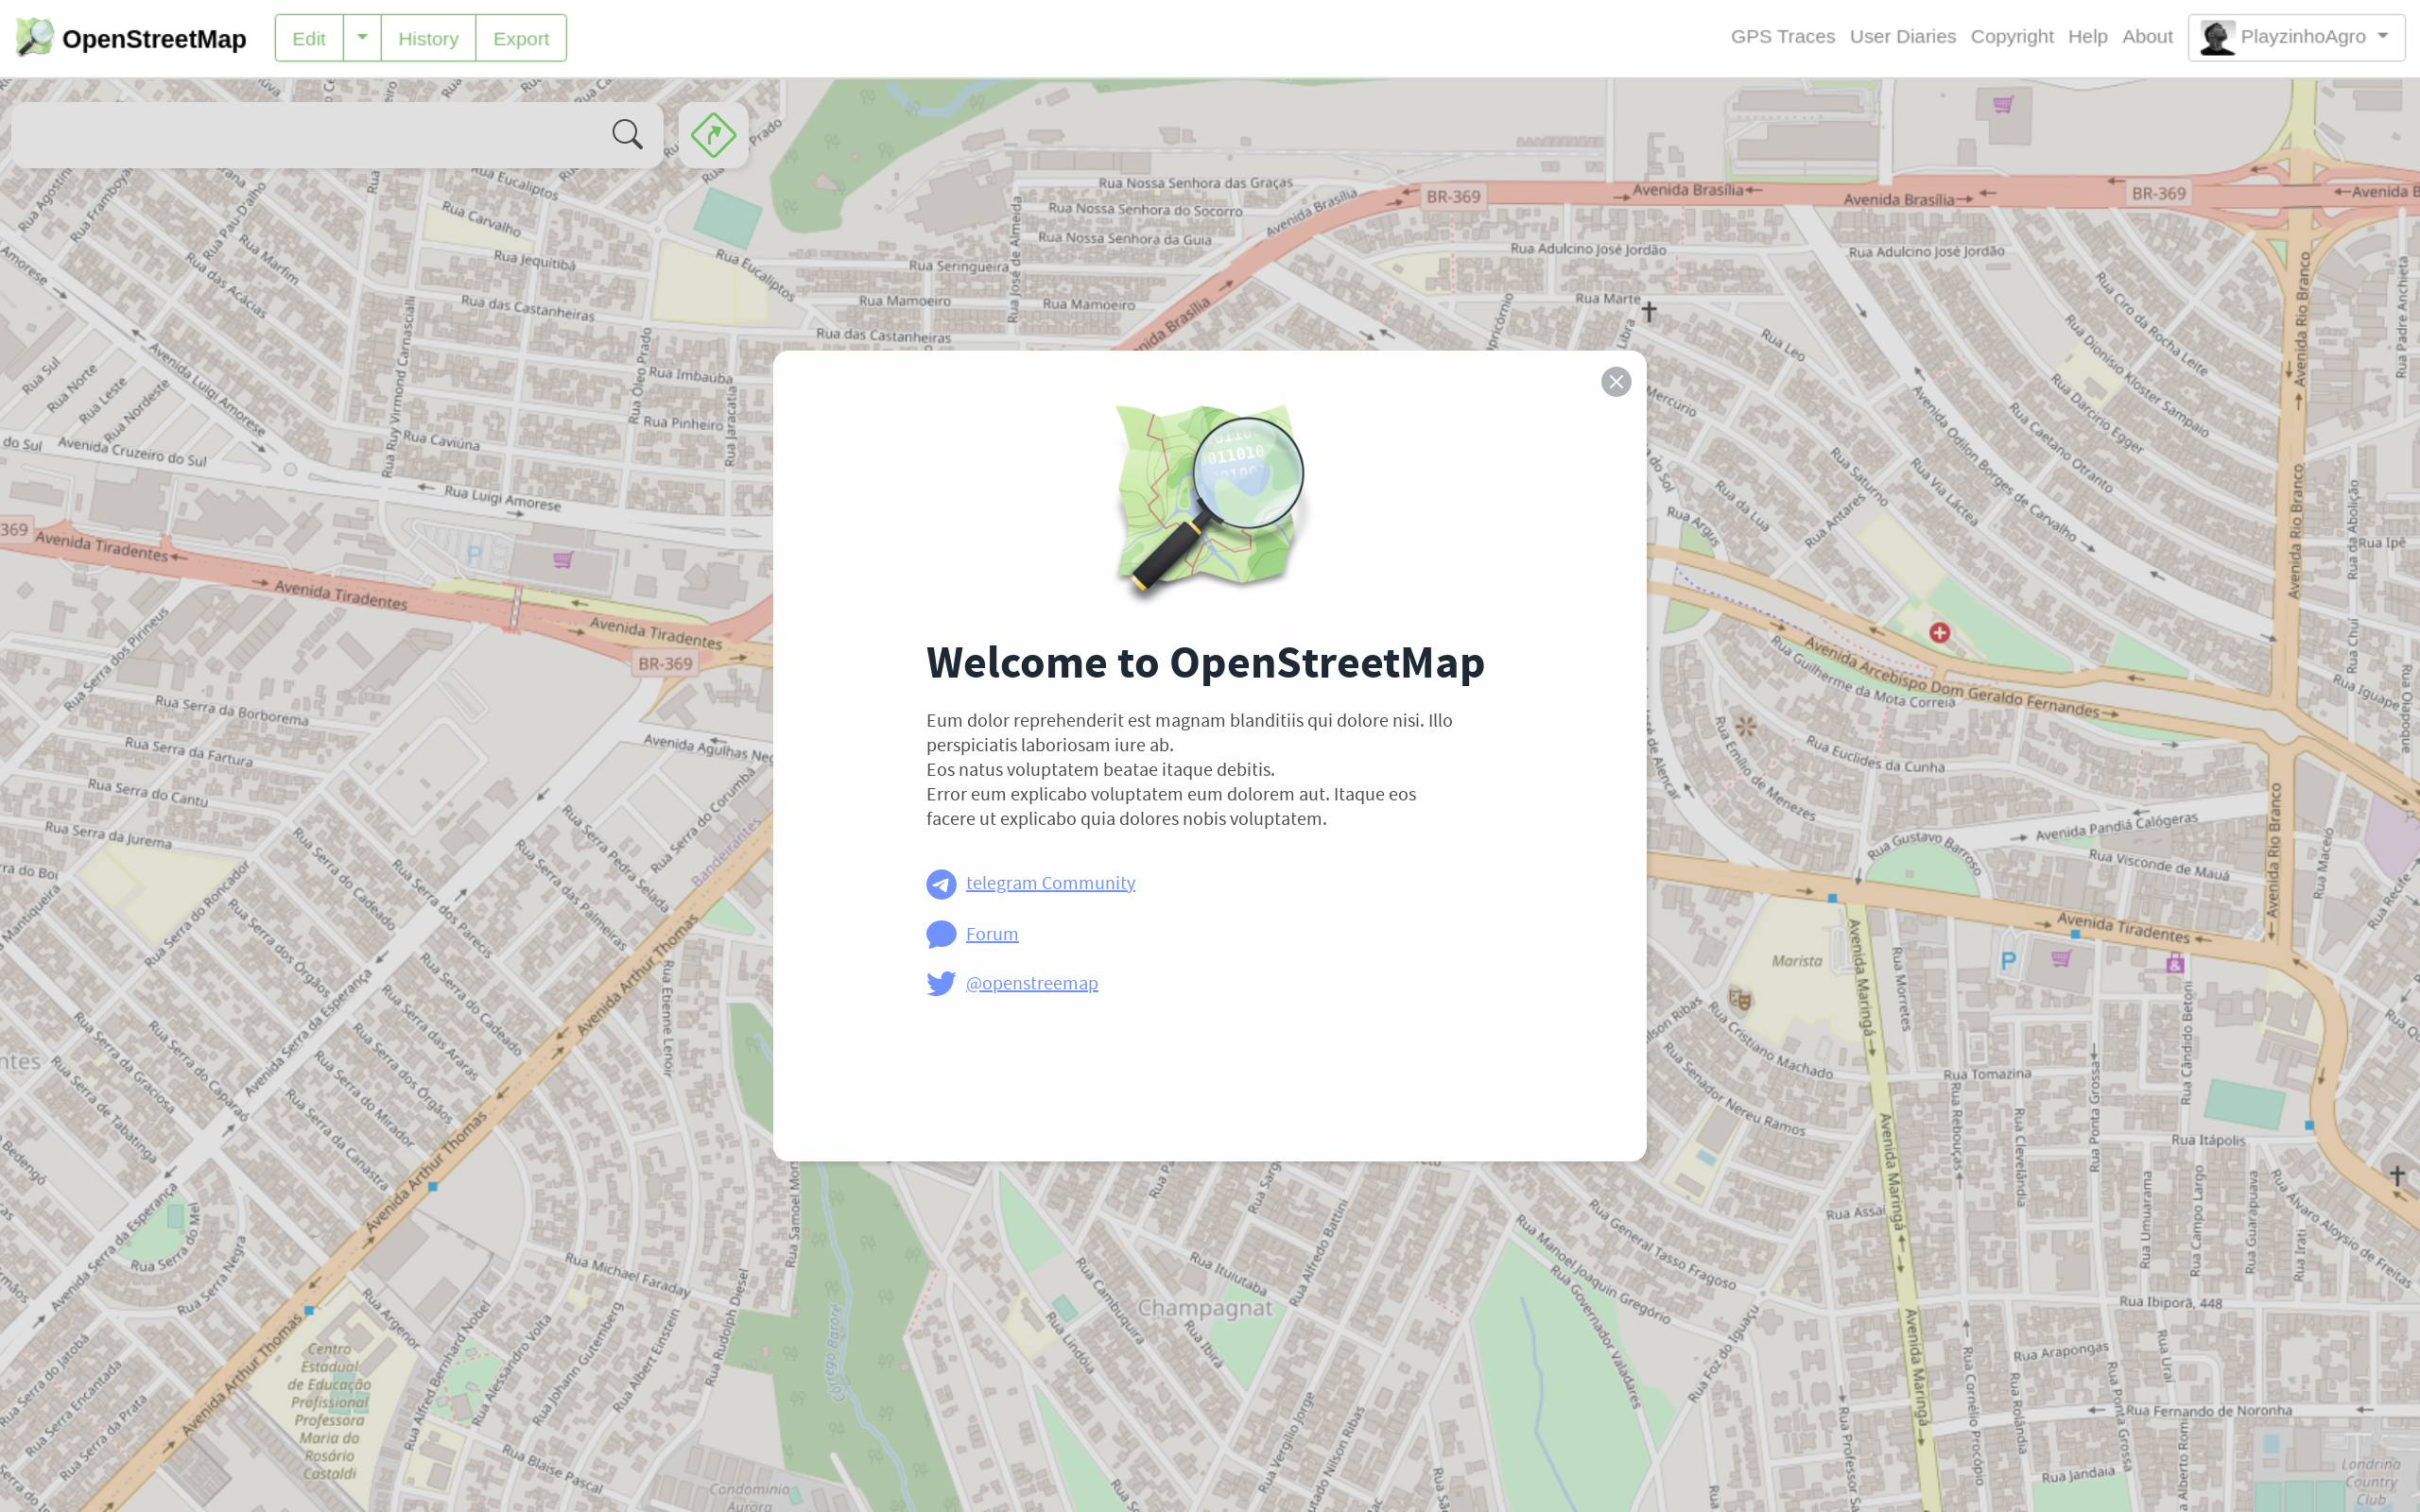Click the OpenStreetMap logo in the header
Screen dimensions: 2420x1512
click(35, 38)
